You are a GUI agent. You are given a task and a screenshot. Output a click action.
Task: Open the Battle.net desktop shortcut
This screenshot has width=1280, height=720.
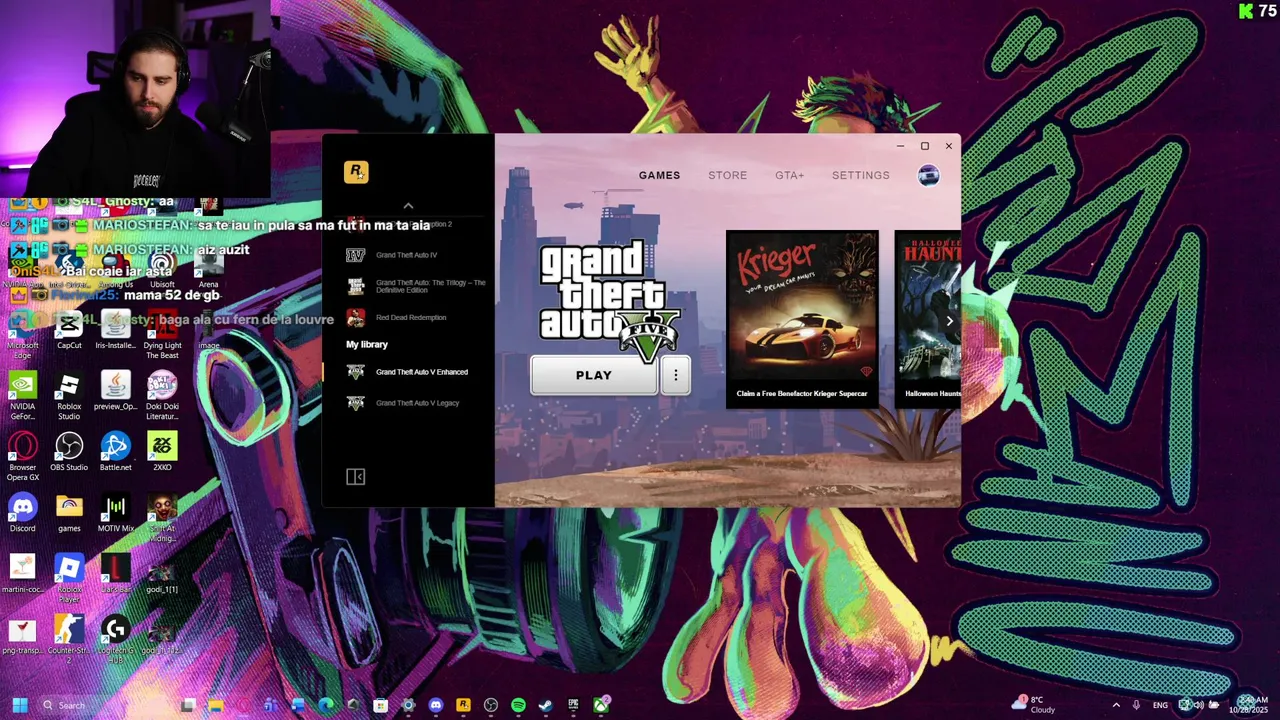point(115,452)
